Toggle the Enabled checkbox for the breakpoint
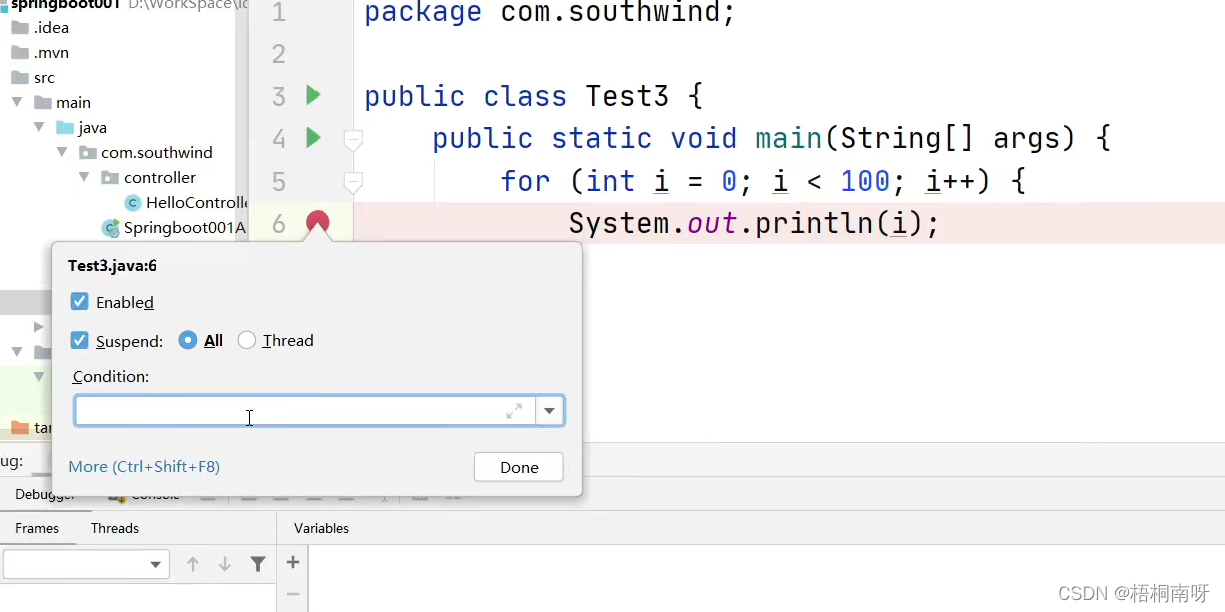The image size is (1225, 612). (x=80, y=302)
